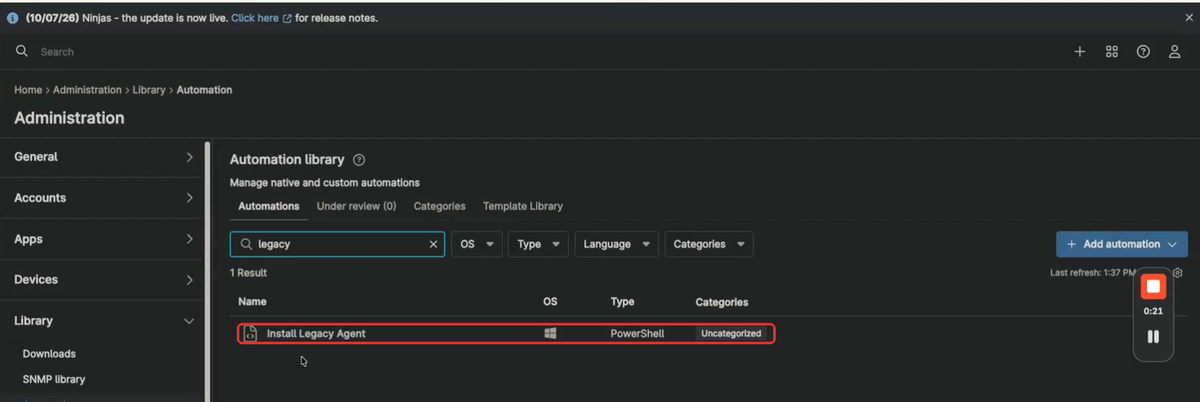Open table settings gear icon
The height and width of the screenshot is (402, 1200).
(x=1178, y=273)
